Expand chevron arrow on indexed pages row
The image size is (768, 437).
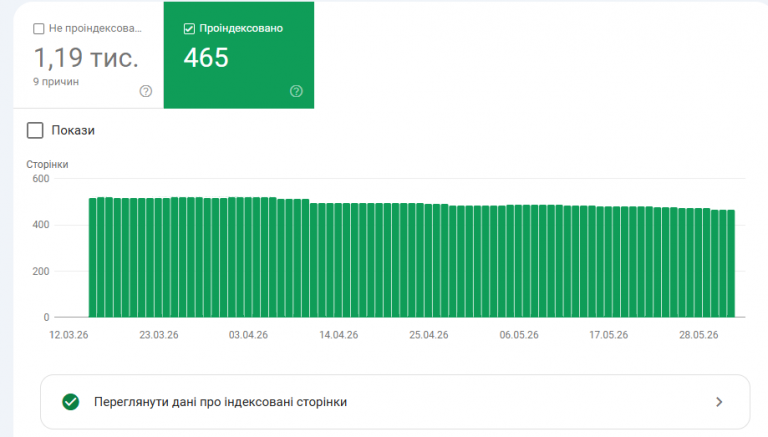coord(719,402)
